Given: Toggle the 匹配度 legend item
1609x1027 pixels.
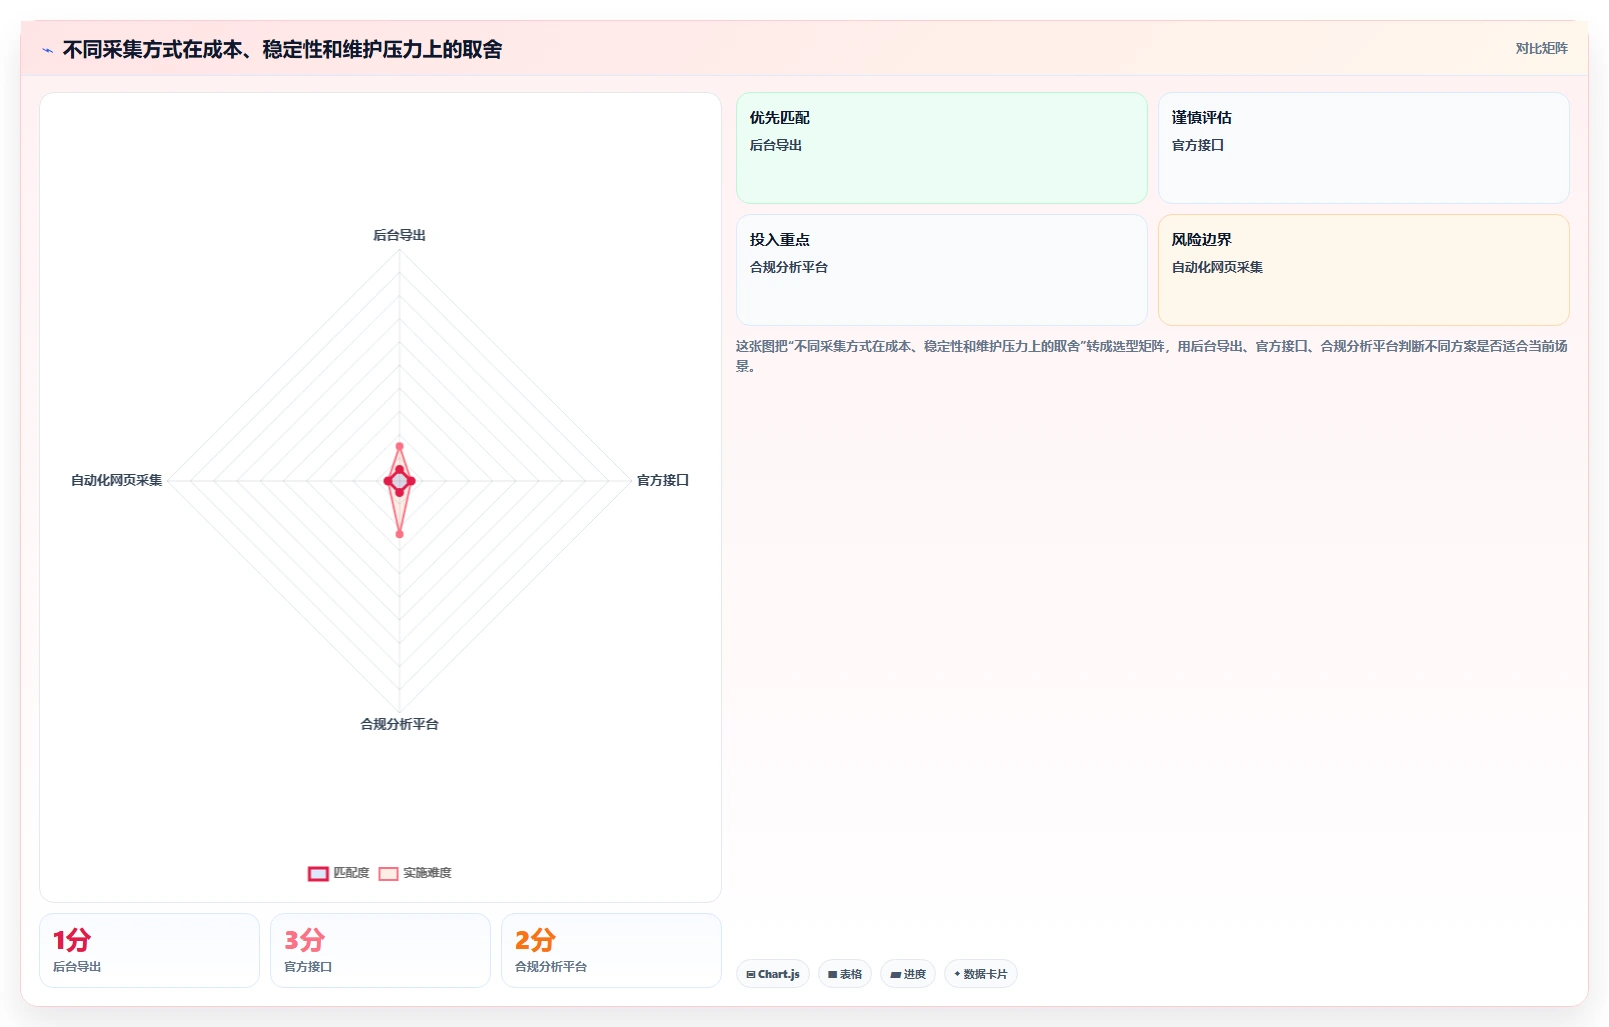Looking at the screenshot, I should pos(339,873).
